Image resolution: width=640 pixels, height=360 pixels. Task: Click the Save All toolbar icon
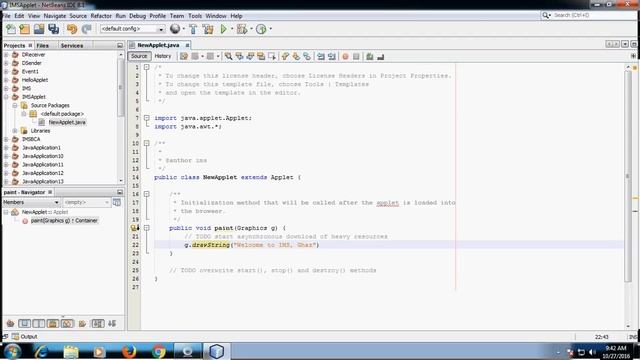pyautogui.click(x=53, y=29)
